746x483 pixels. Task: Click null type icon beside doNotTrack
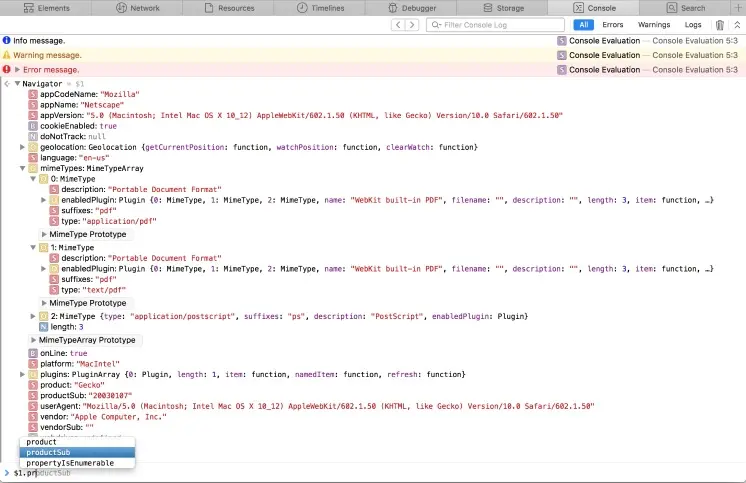[x=33, y=137]
